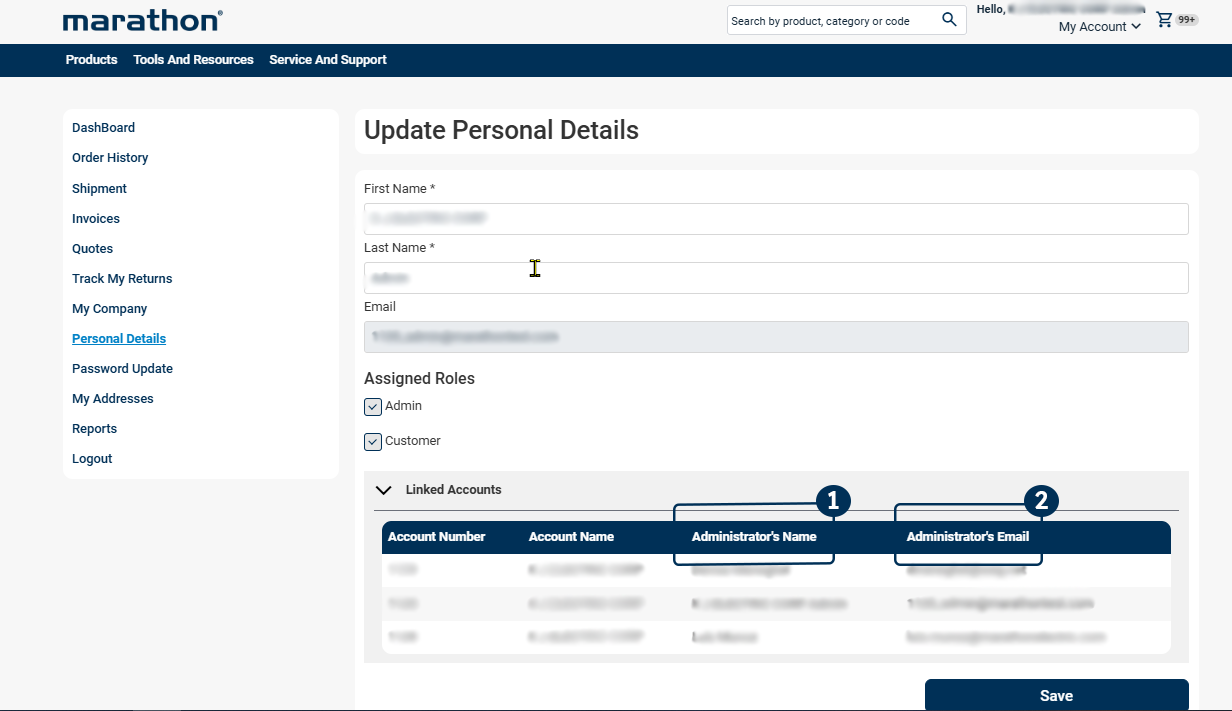The height and width of the screenshot is (711, 1232).
Task: Click Logout in the sidebar
Action: pyautogui.click(x=92, y=459)
